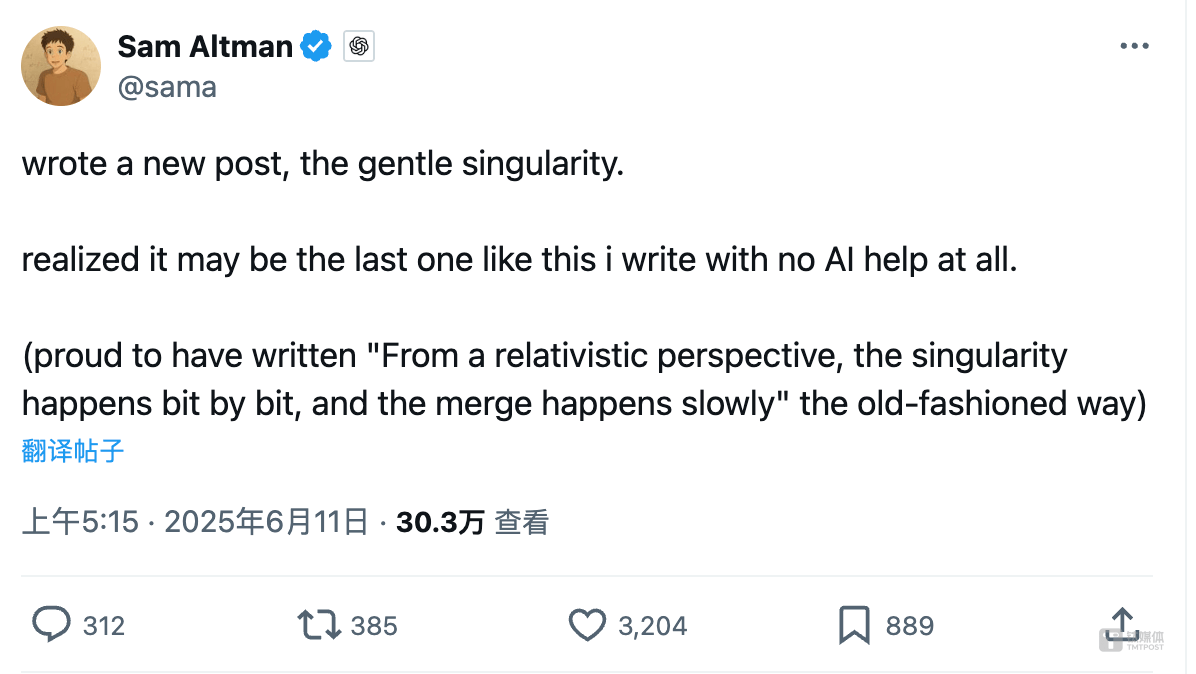Click the Sam Altman display name
Image resolution: width=1196 pixels, height=674 pixels.
point(205,47)
